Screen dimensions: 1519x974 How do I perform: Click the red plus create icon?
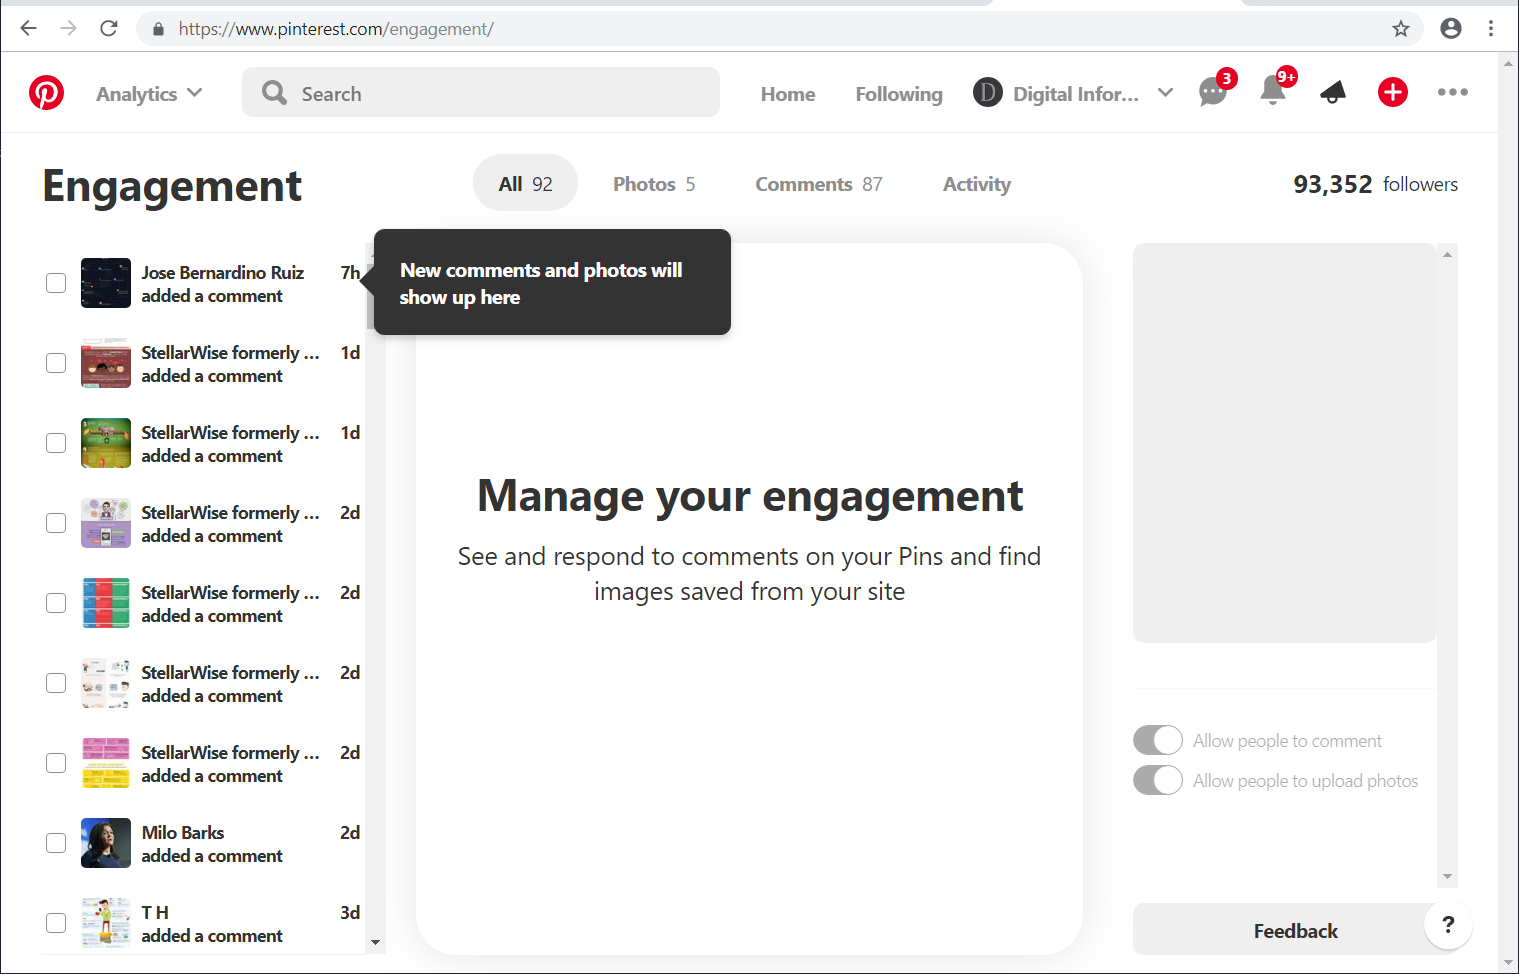pos(1392,92)
